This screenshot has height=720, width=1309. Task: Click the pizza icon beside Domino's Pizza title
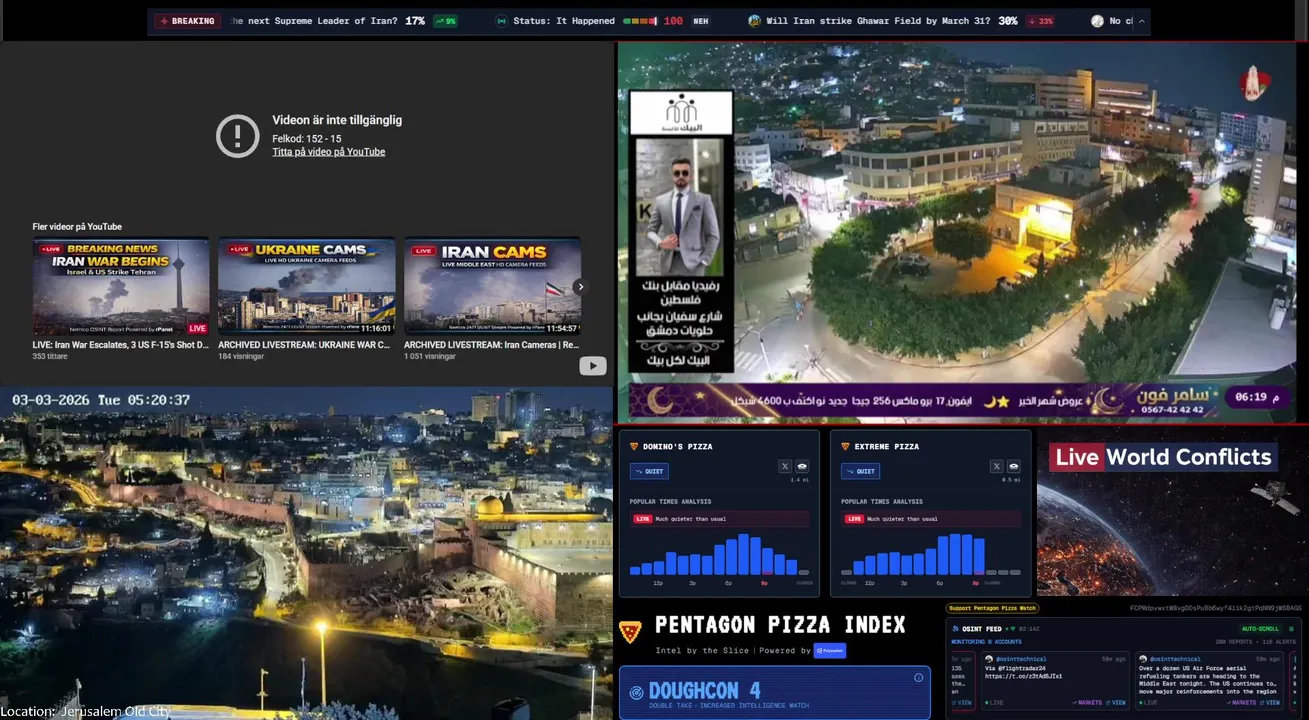point(634,447)
